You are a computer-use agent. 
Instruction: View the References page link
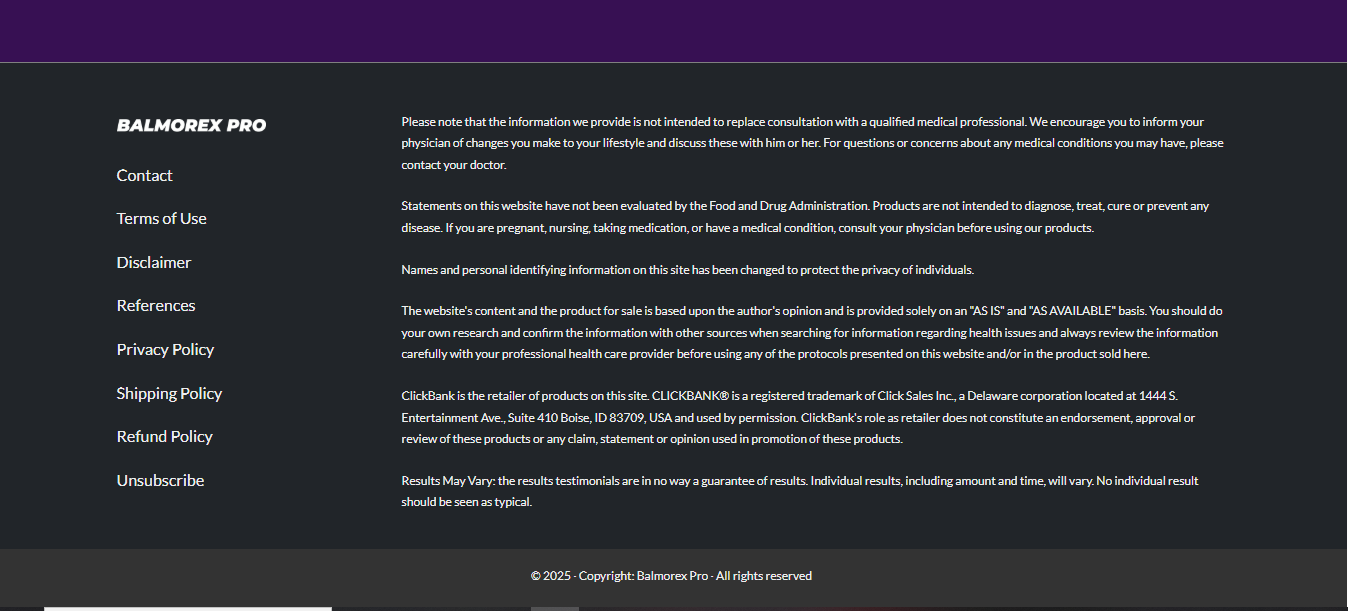pyautogui.click(x=155, y=305)
